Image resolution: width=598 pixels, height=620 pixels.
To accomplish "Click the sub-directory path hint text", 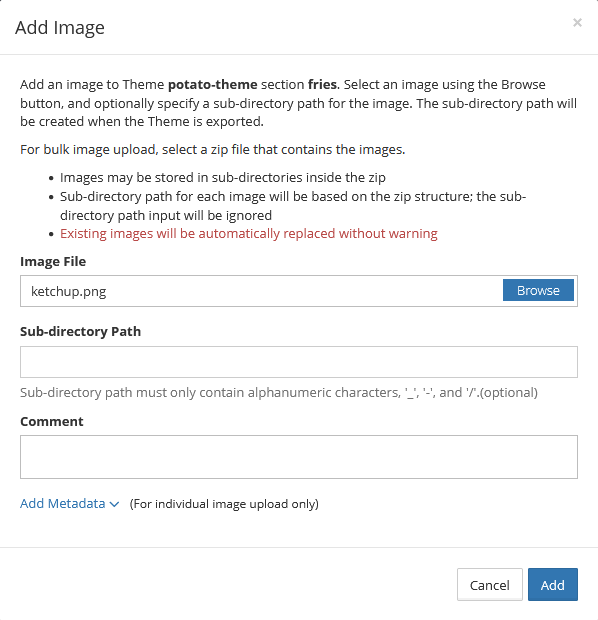I will coord(279,393).
